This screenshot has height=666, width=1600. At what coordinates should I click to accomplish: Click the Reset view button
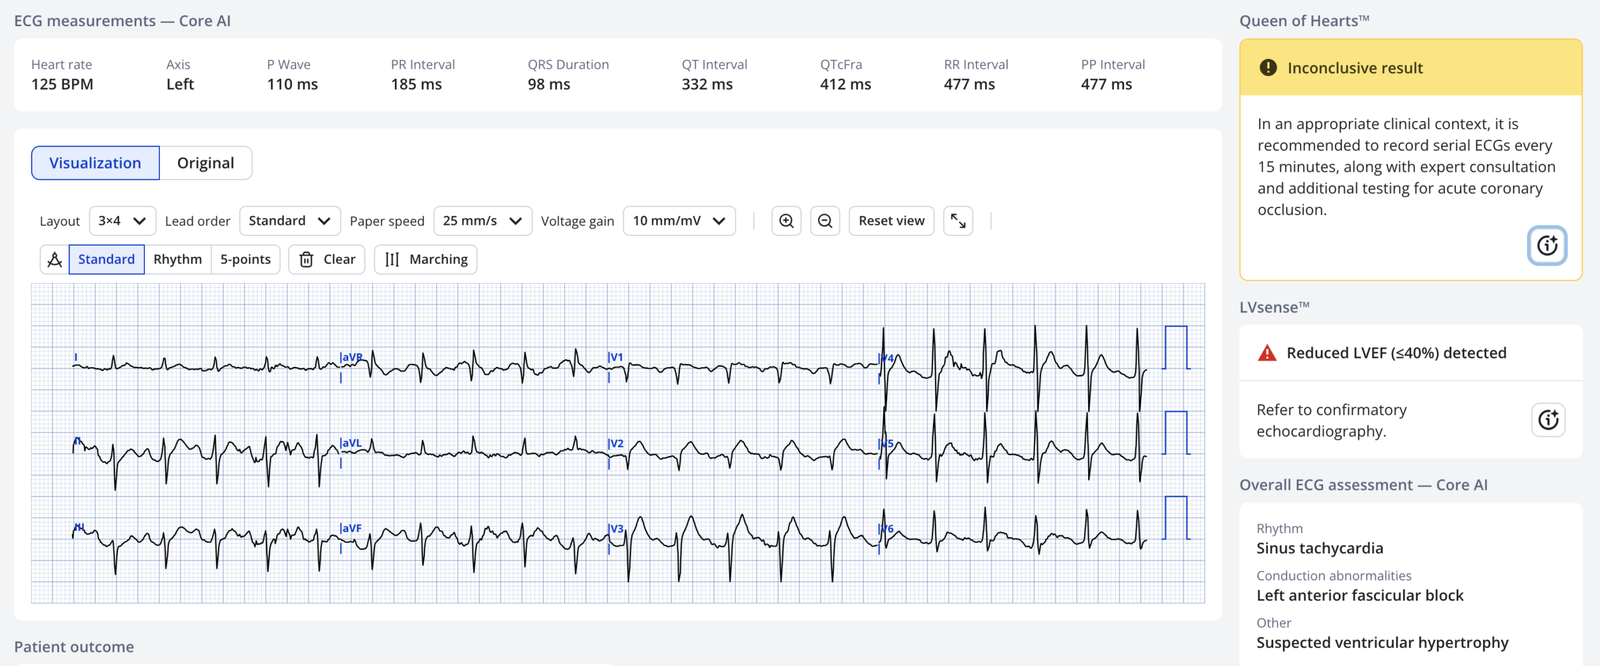[891, 221]
